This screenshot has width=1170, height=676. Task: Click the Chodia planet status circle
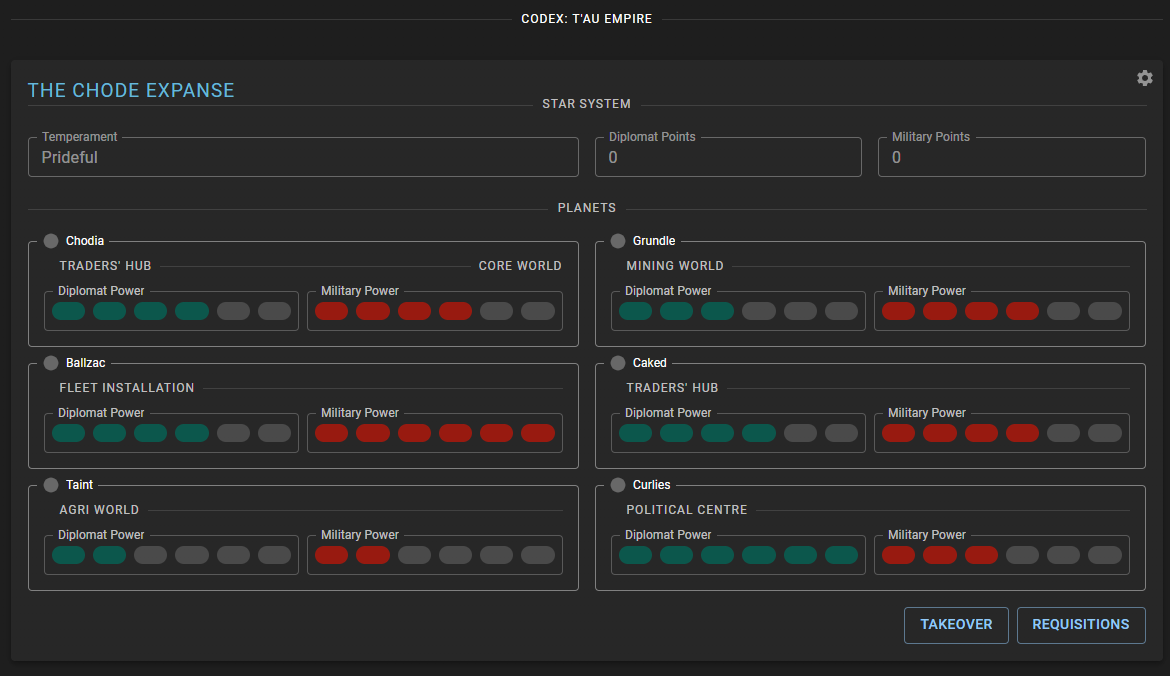[x=51, y=241]
